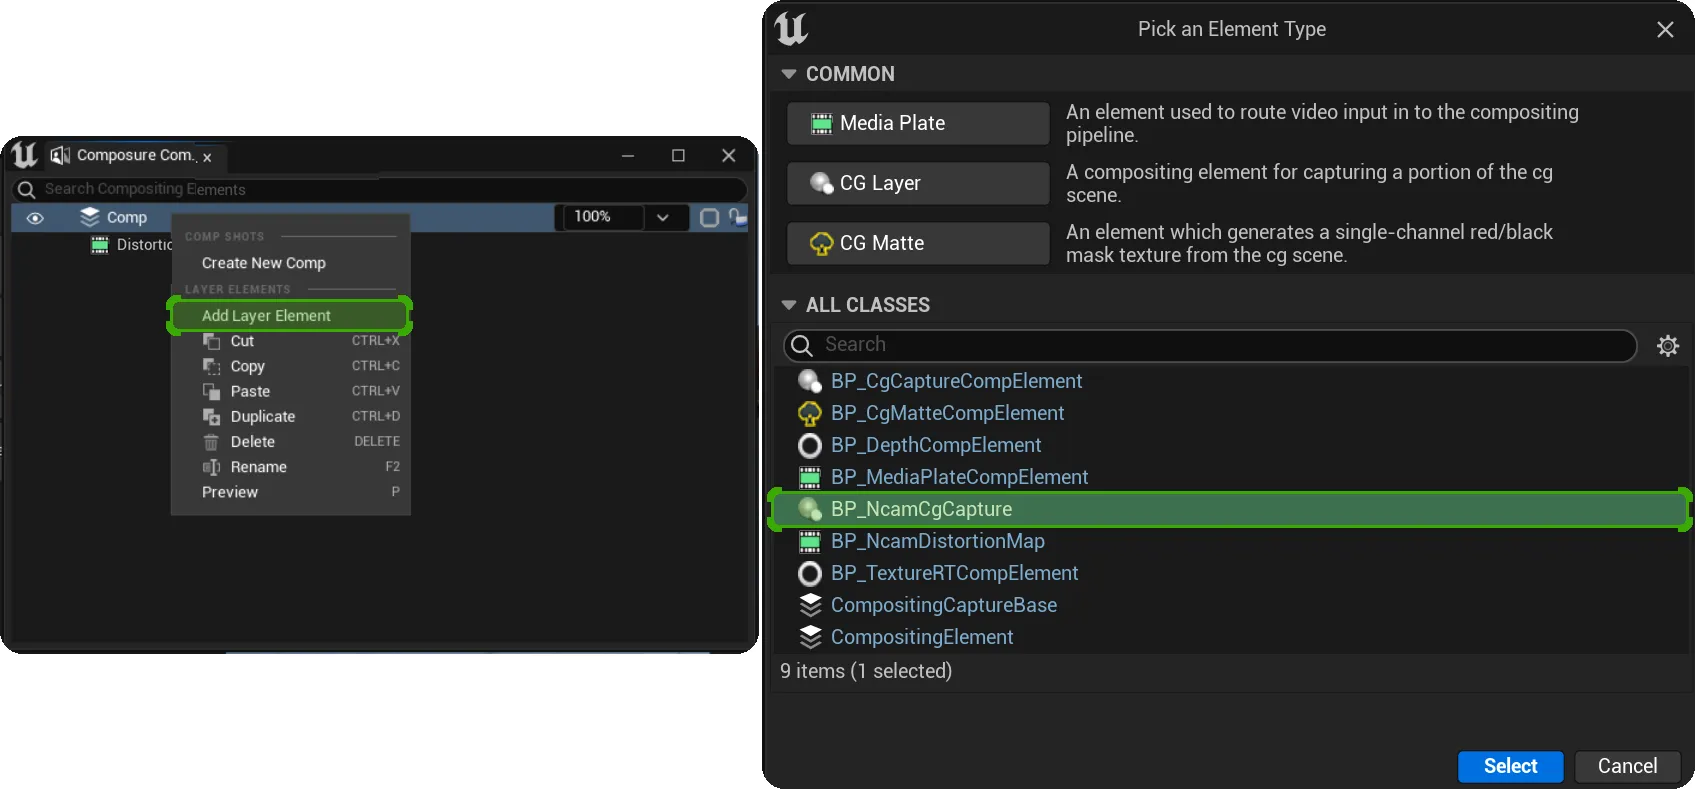1695x789 pixels.
Task: Choose Delete from the context menu
Action: point(290,441)
